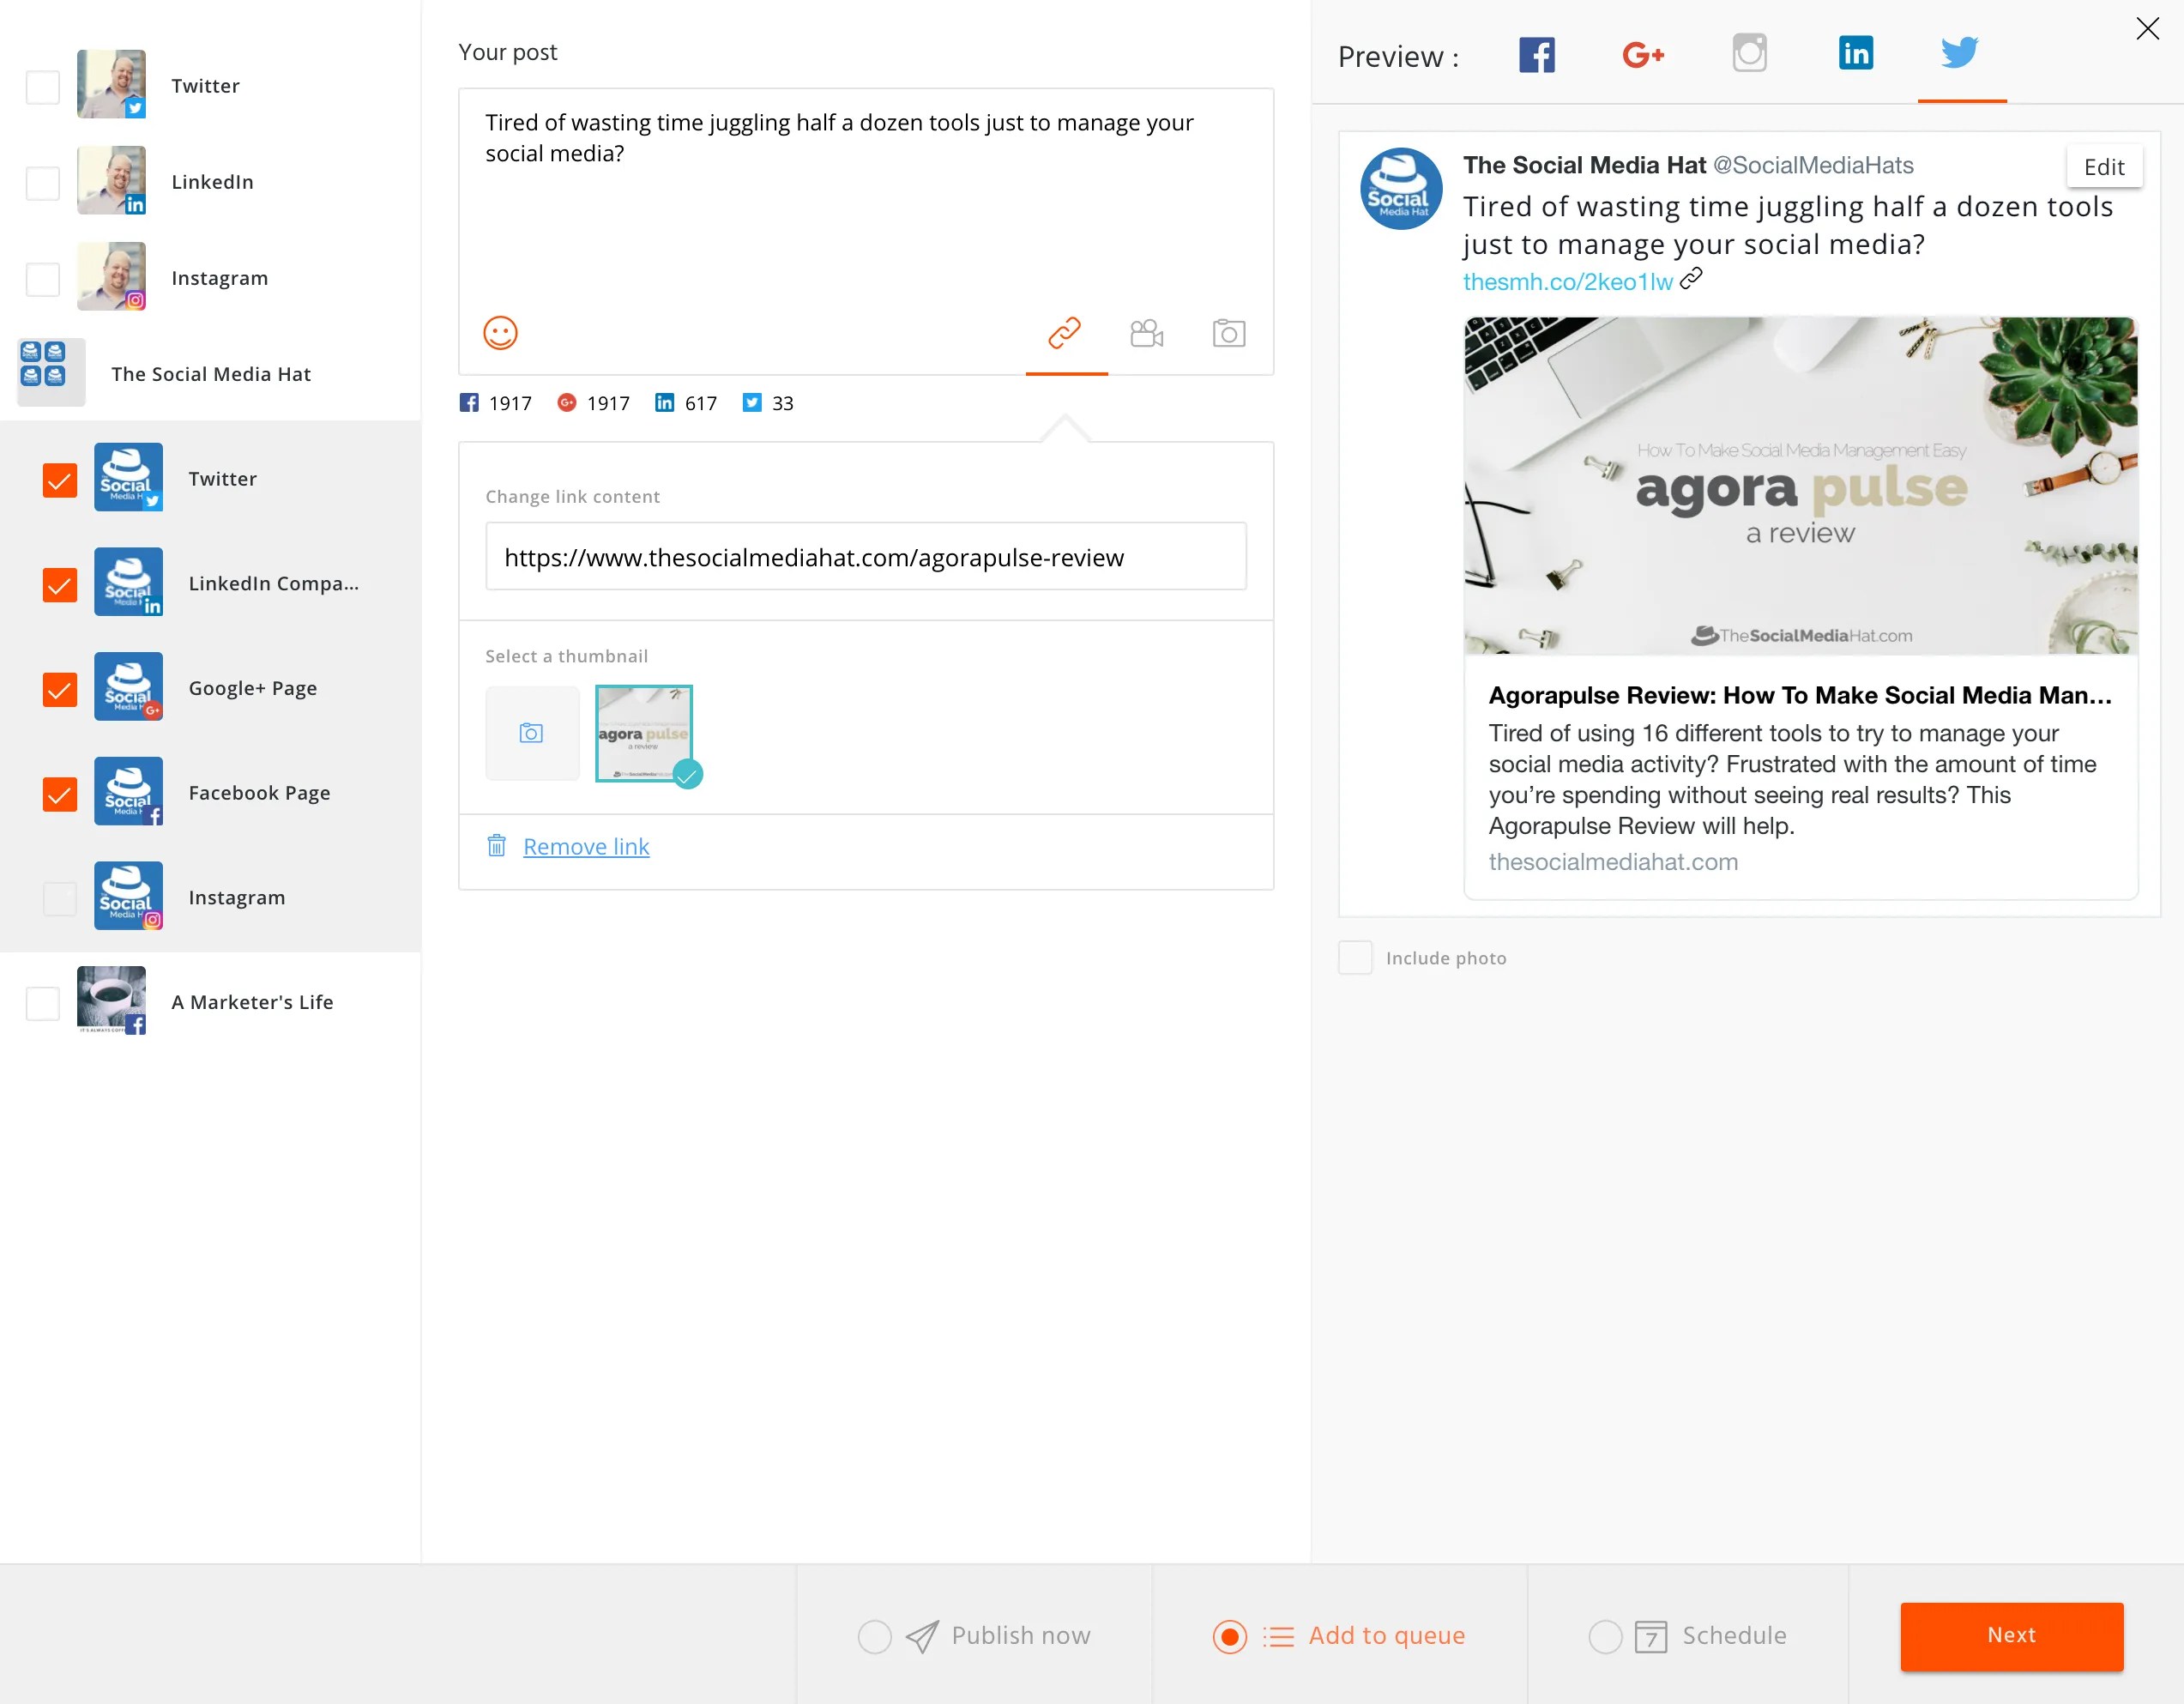Click Remove link to delete URL
The image size is (2184, 1704).
(x=585, y=844)
